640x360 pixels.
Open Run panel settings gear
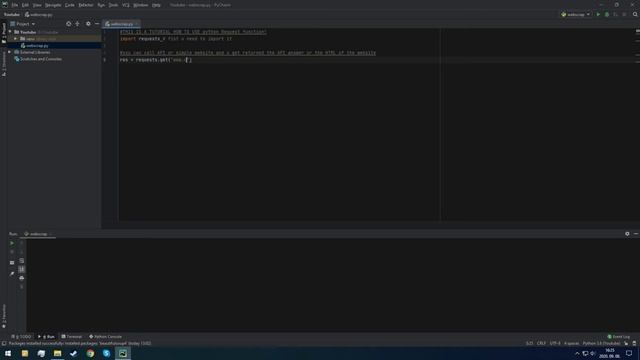pyautogui.click(x=627, y=234)
